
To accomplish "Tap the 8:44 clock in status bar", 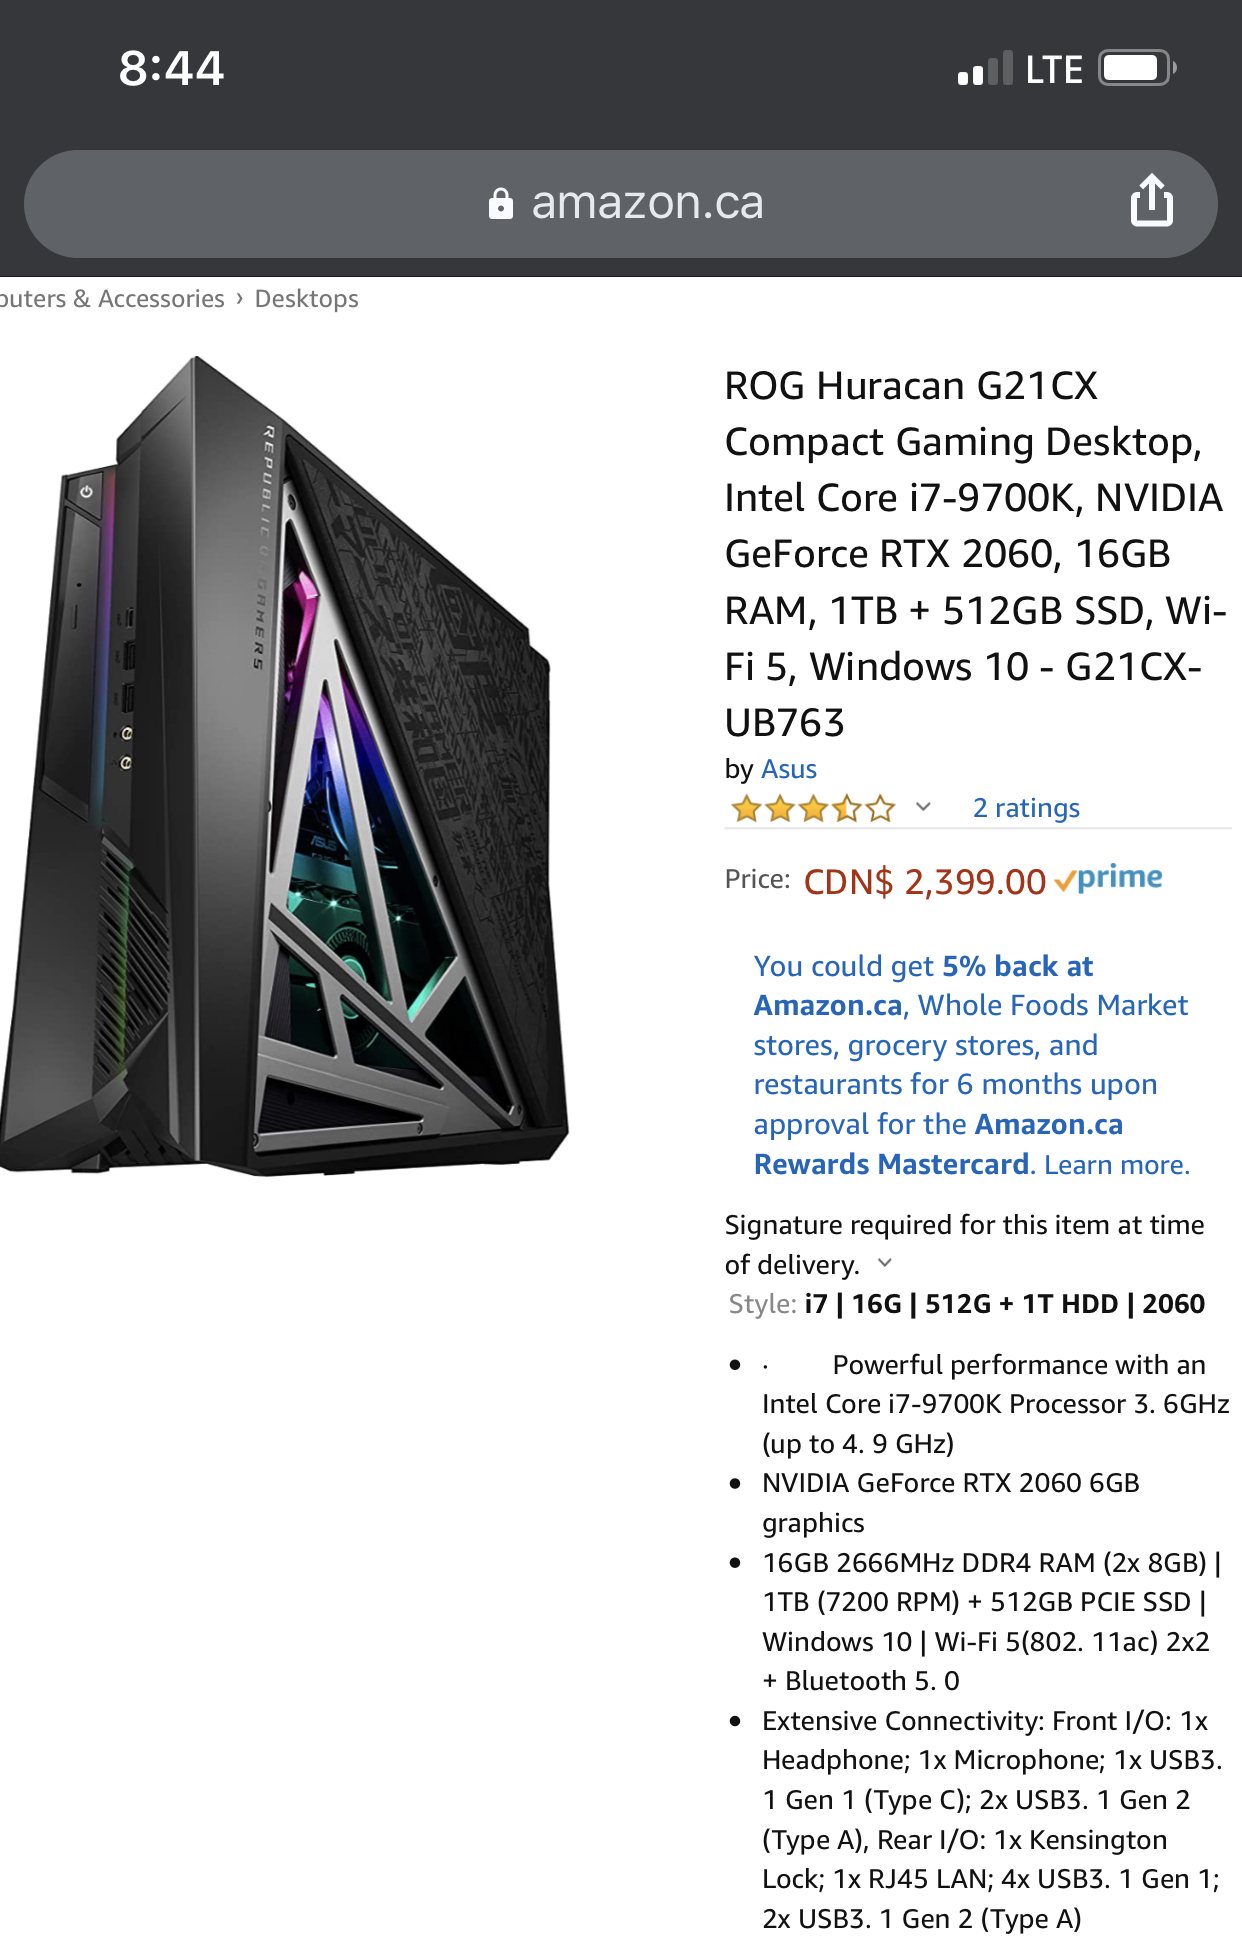I will coord(171,68).
